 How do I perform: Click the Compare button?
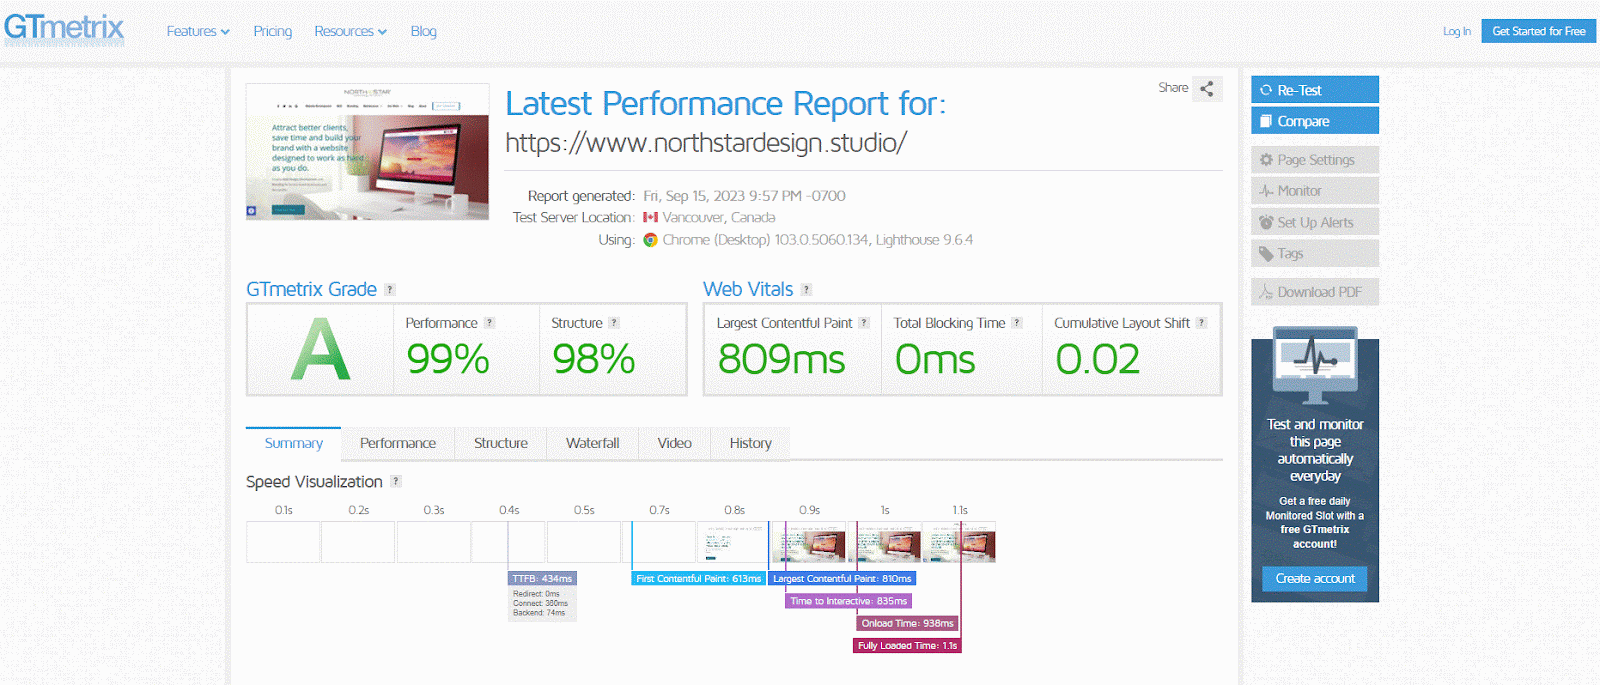pyautogui.click(x=1315, y=121)
